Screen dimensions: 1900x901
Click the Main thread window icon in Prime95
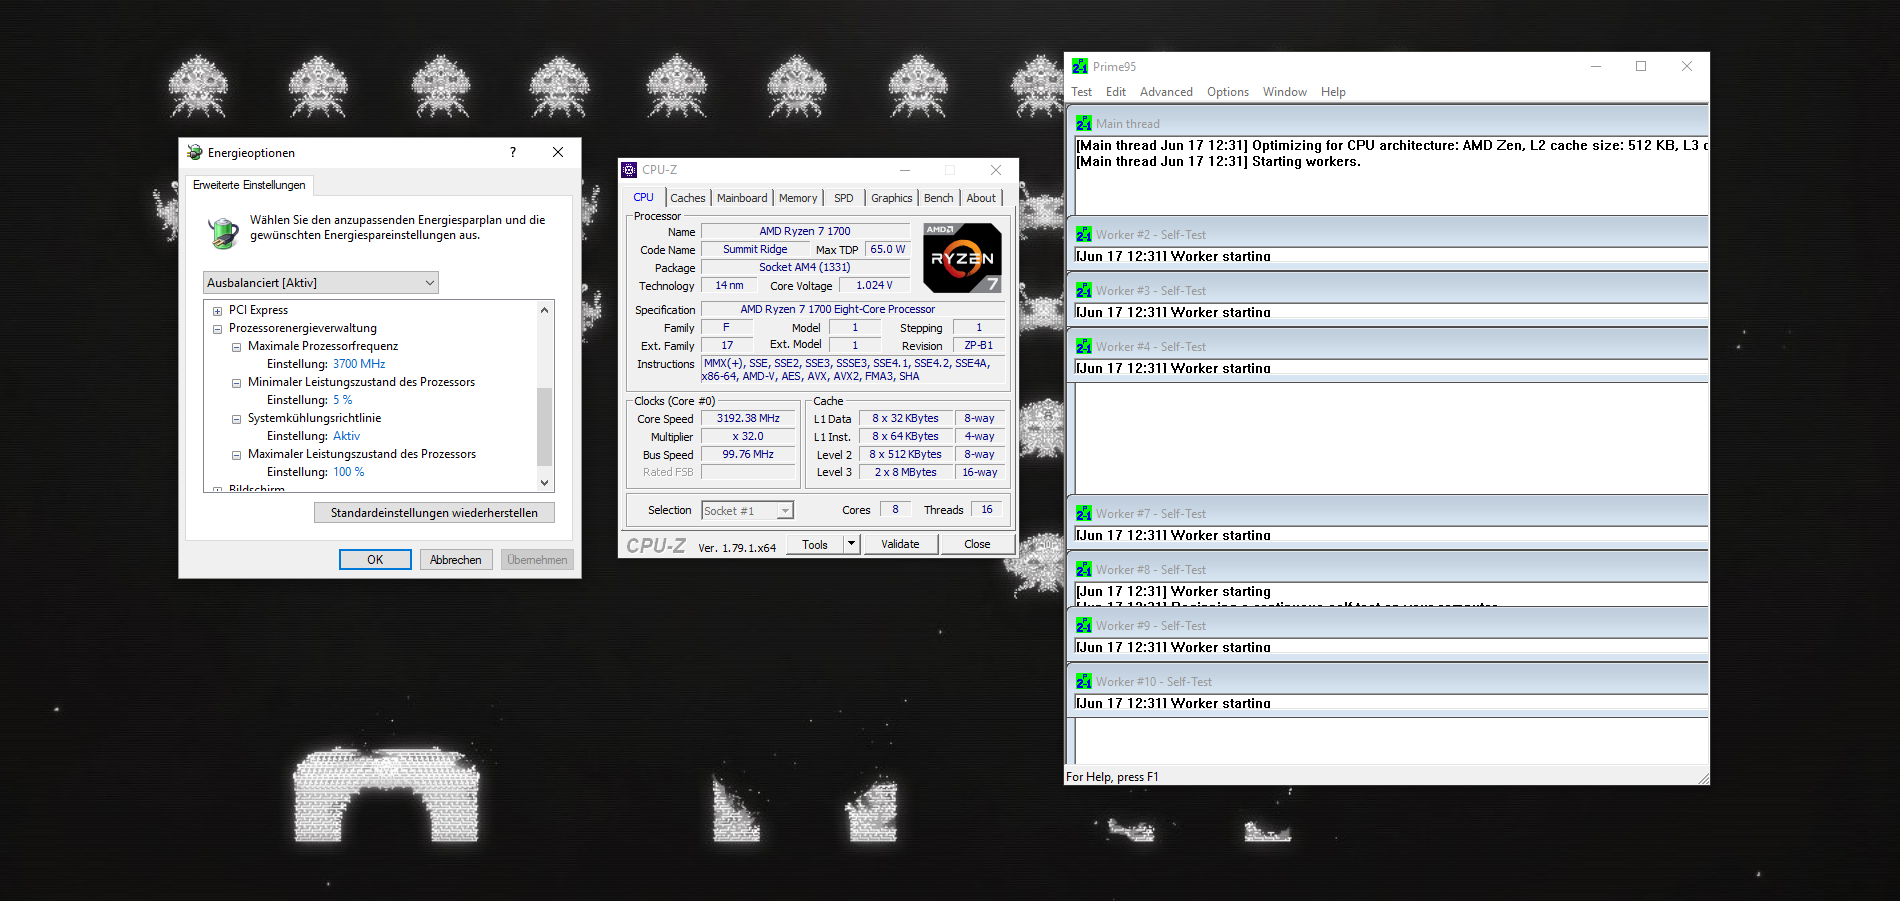click(1084, 124)
